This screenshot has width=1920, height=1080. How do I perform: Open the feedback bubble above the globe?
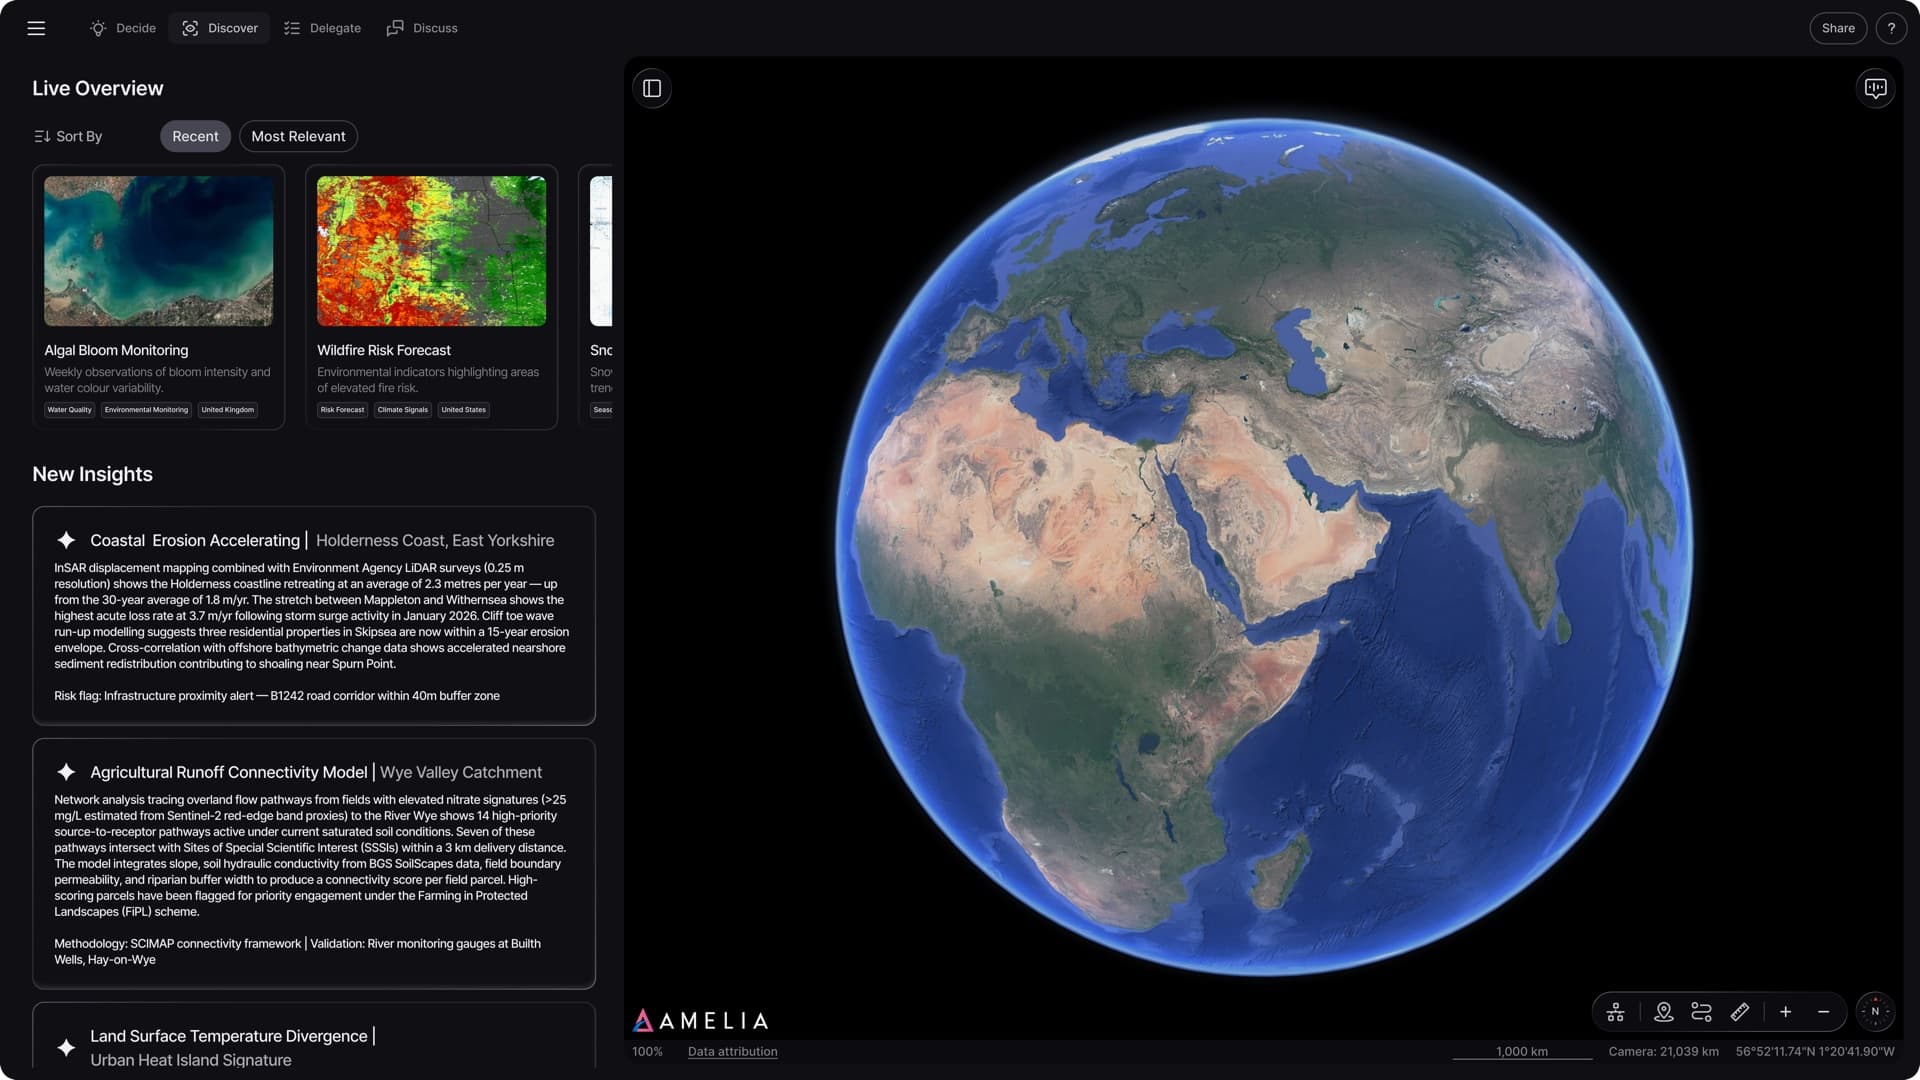(x=1876, y=88)
